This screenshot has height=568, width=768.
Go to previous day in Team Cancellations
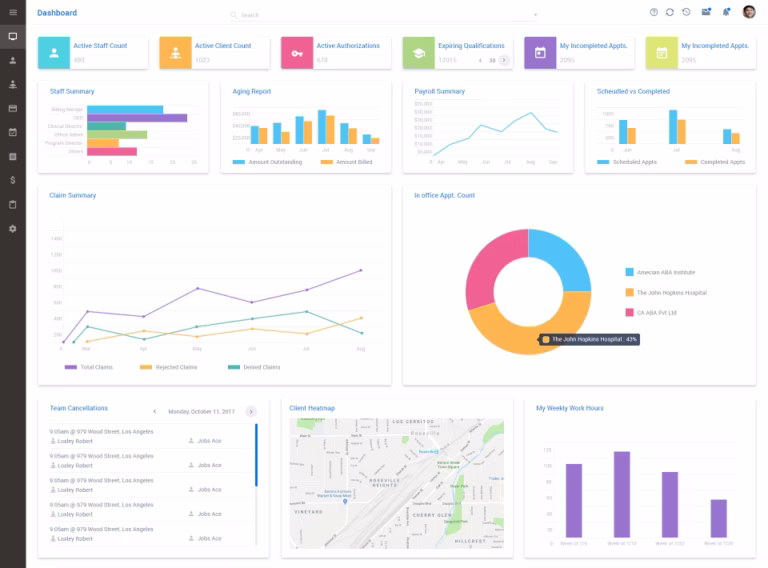pyautogui.click(x=155, y=411)
